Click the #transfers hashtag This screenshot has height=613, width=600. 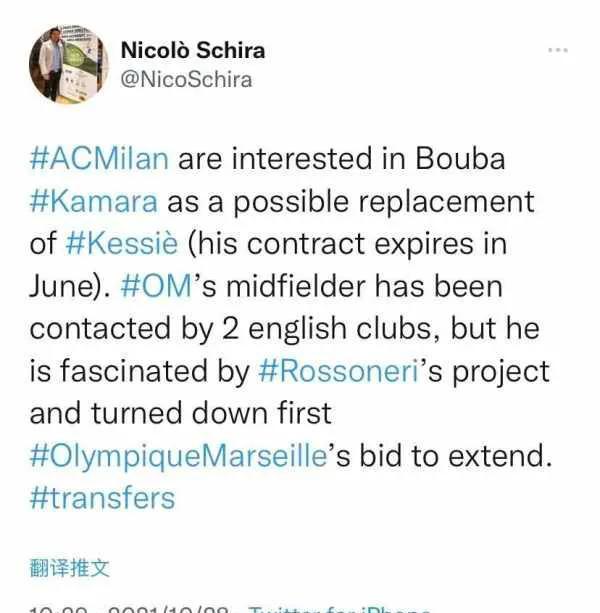pos(102,498)
